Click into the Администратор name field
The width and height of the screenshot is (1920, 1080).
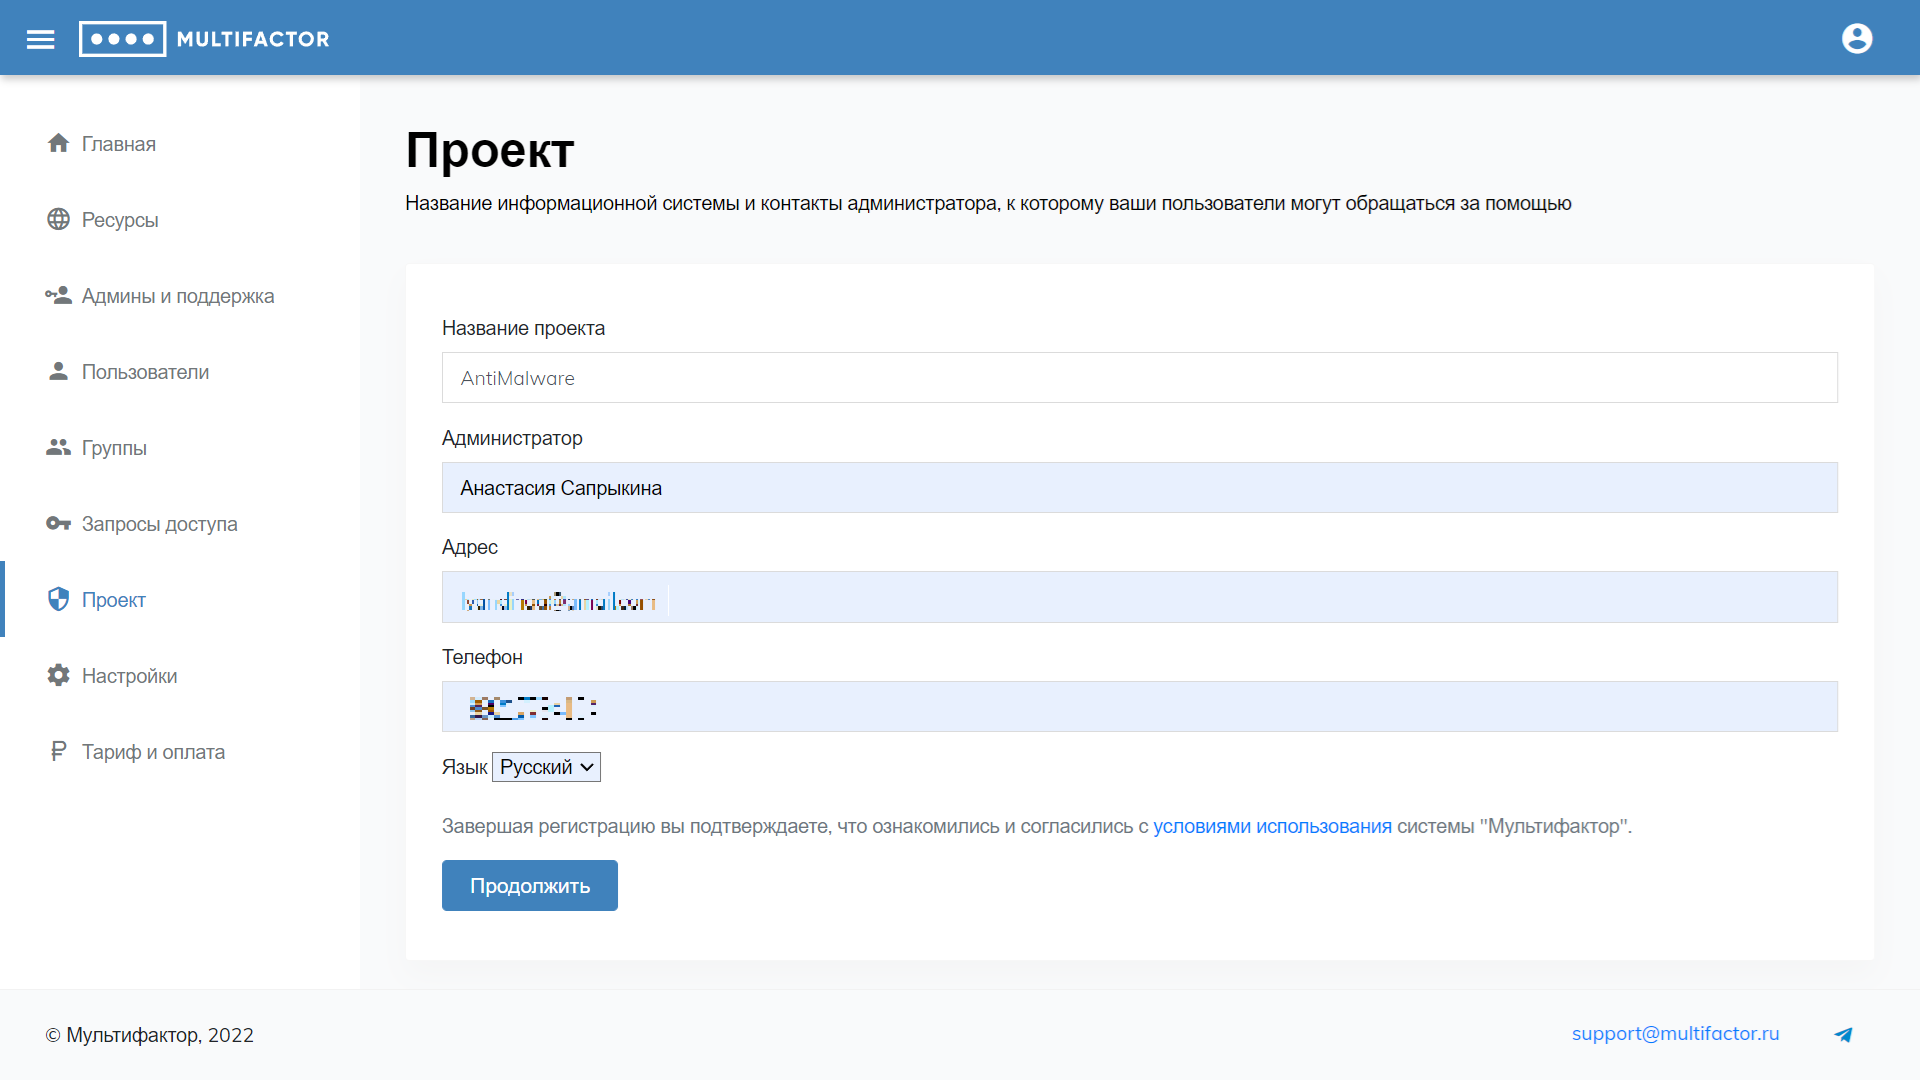coord(1139,488)
